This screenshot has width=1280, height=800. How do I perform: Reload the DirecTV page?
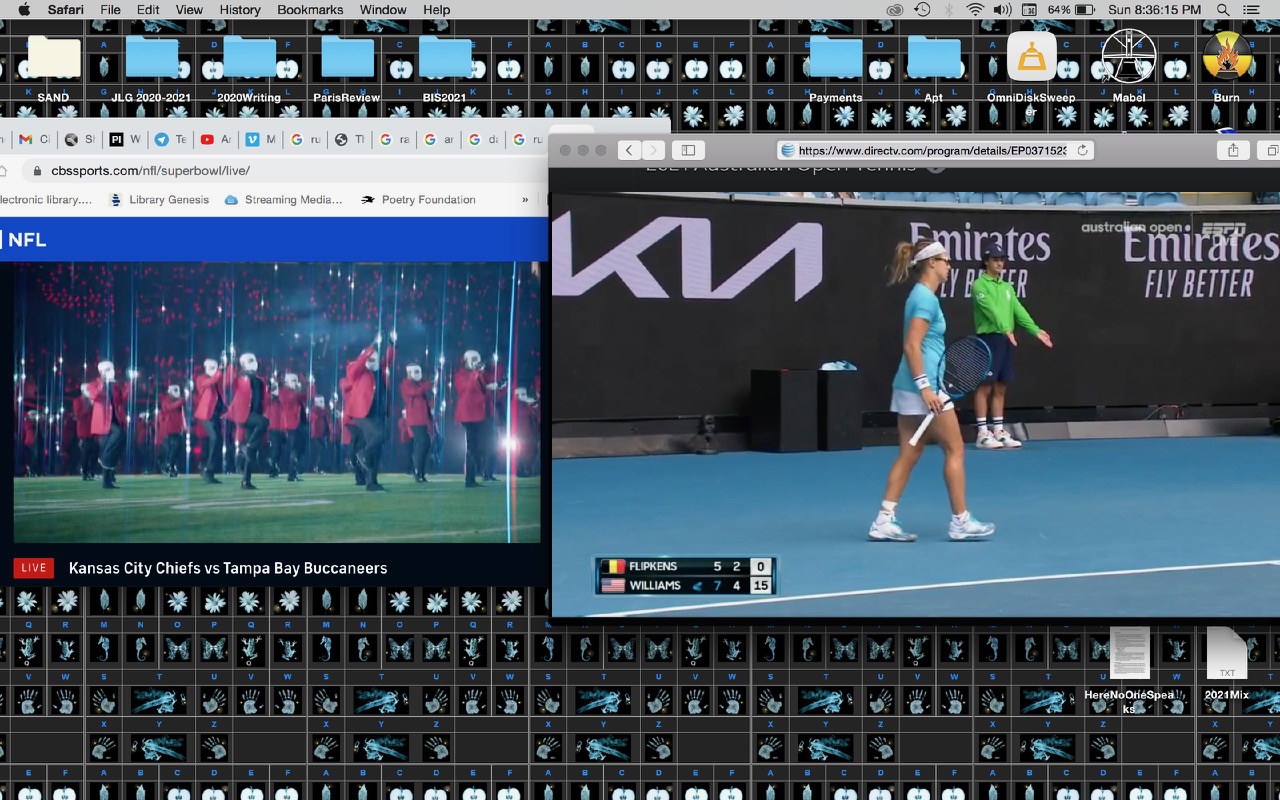click(x=1083, y=150)
